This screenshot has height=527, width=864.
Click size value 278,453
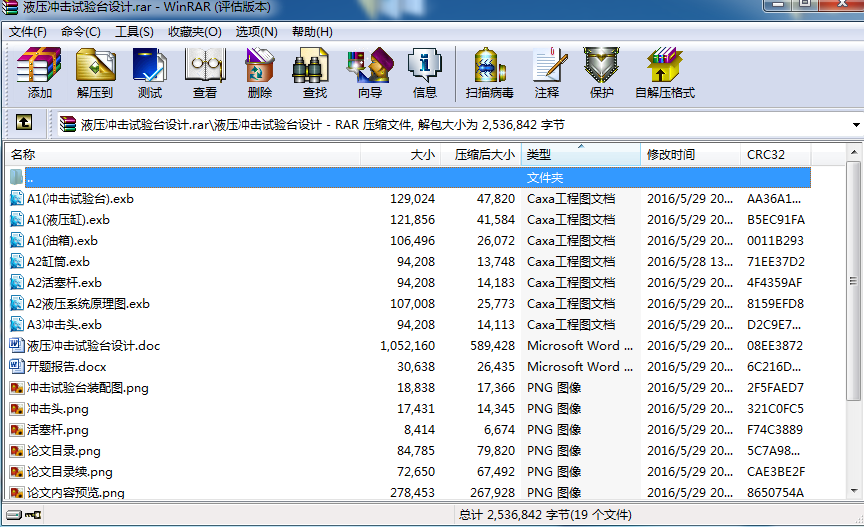(x=413, y=492)
